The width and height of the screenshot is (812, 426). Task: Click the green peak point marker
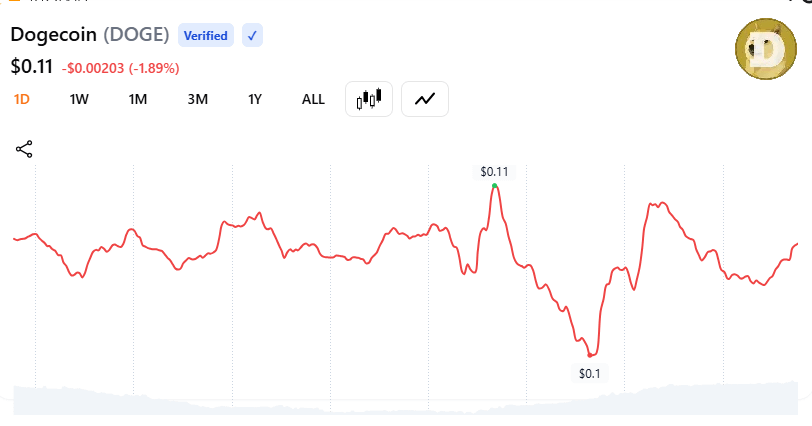[494, 186]
